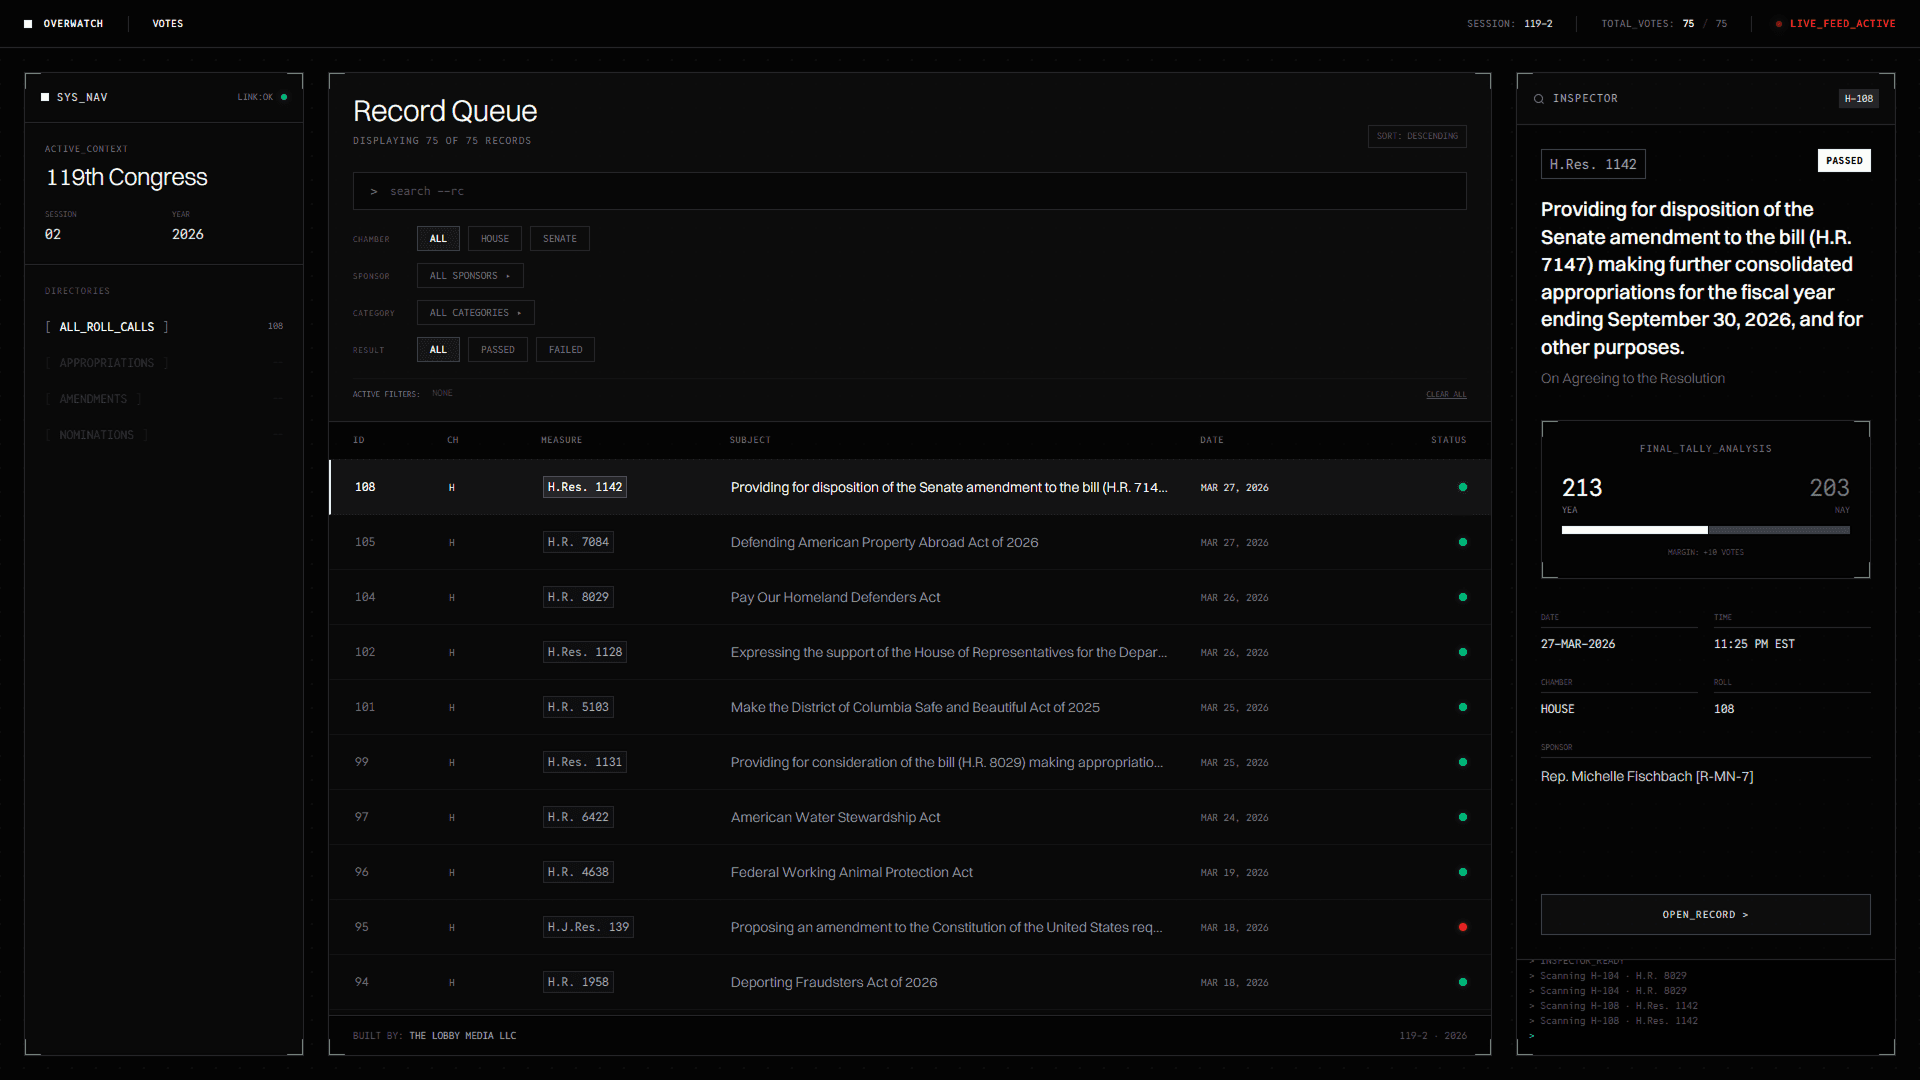Click SORT: DESCENDING to change sort order
The image size is (1920, 1080).
(1416, 136)
